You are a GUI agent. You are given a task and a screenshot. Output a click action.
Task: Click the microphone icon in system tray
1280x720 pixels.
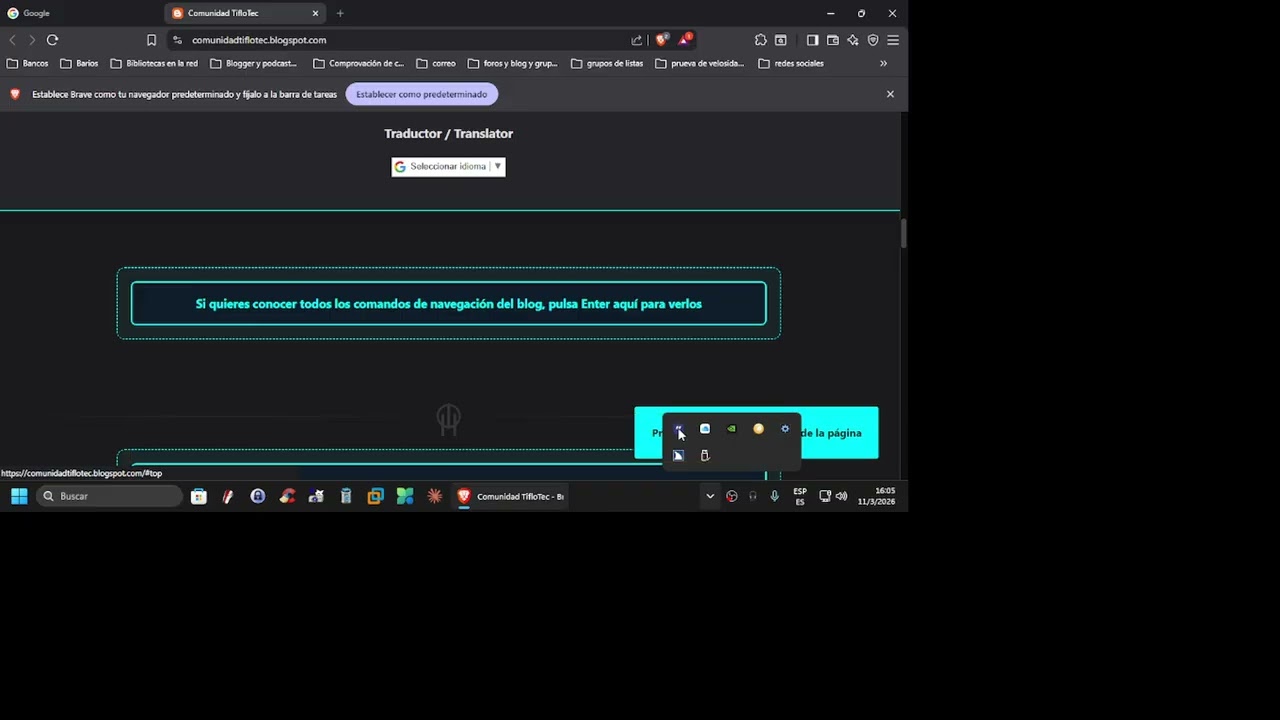(774, 496)
